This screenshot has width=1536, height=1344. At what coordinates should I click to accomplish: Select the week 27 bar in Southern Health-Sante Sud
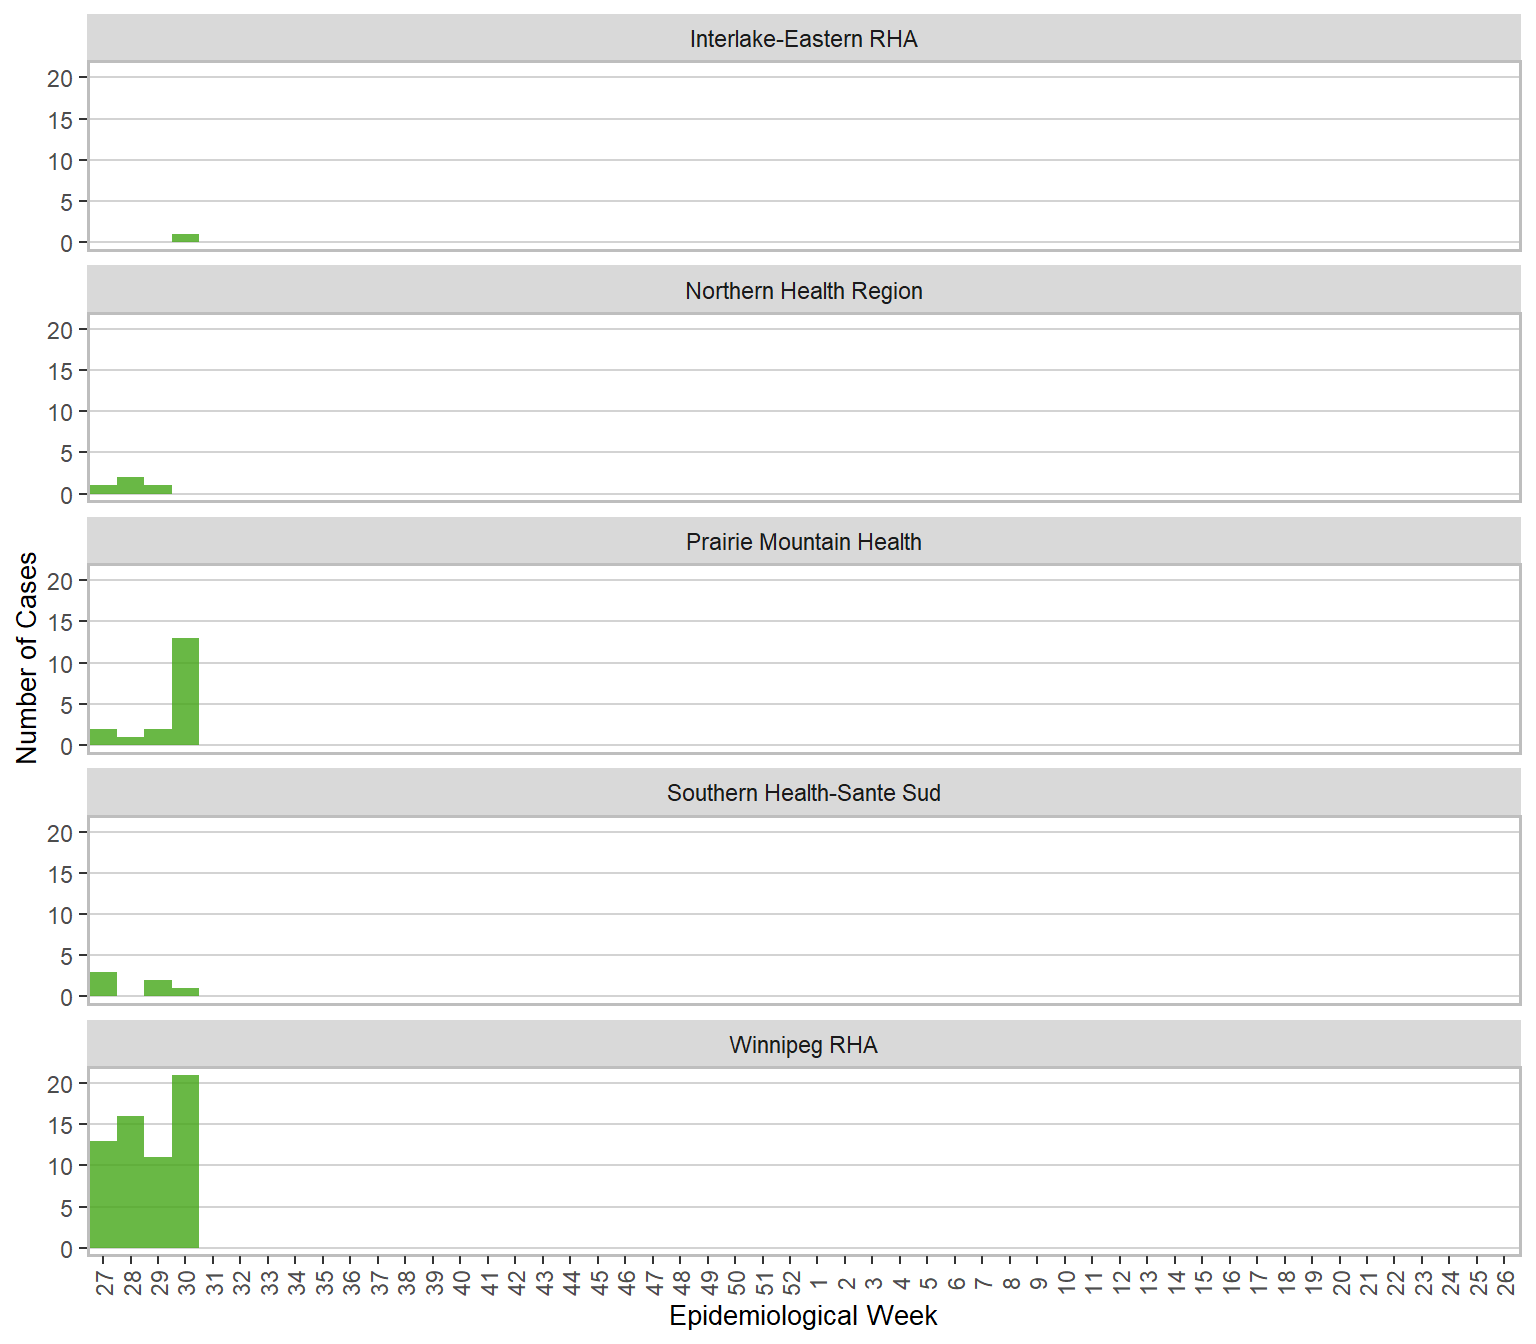pyautogui.click(x=103, y=984)
